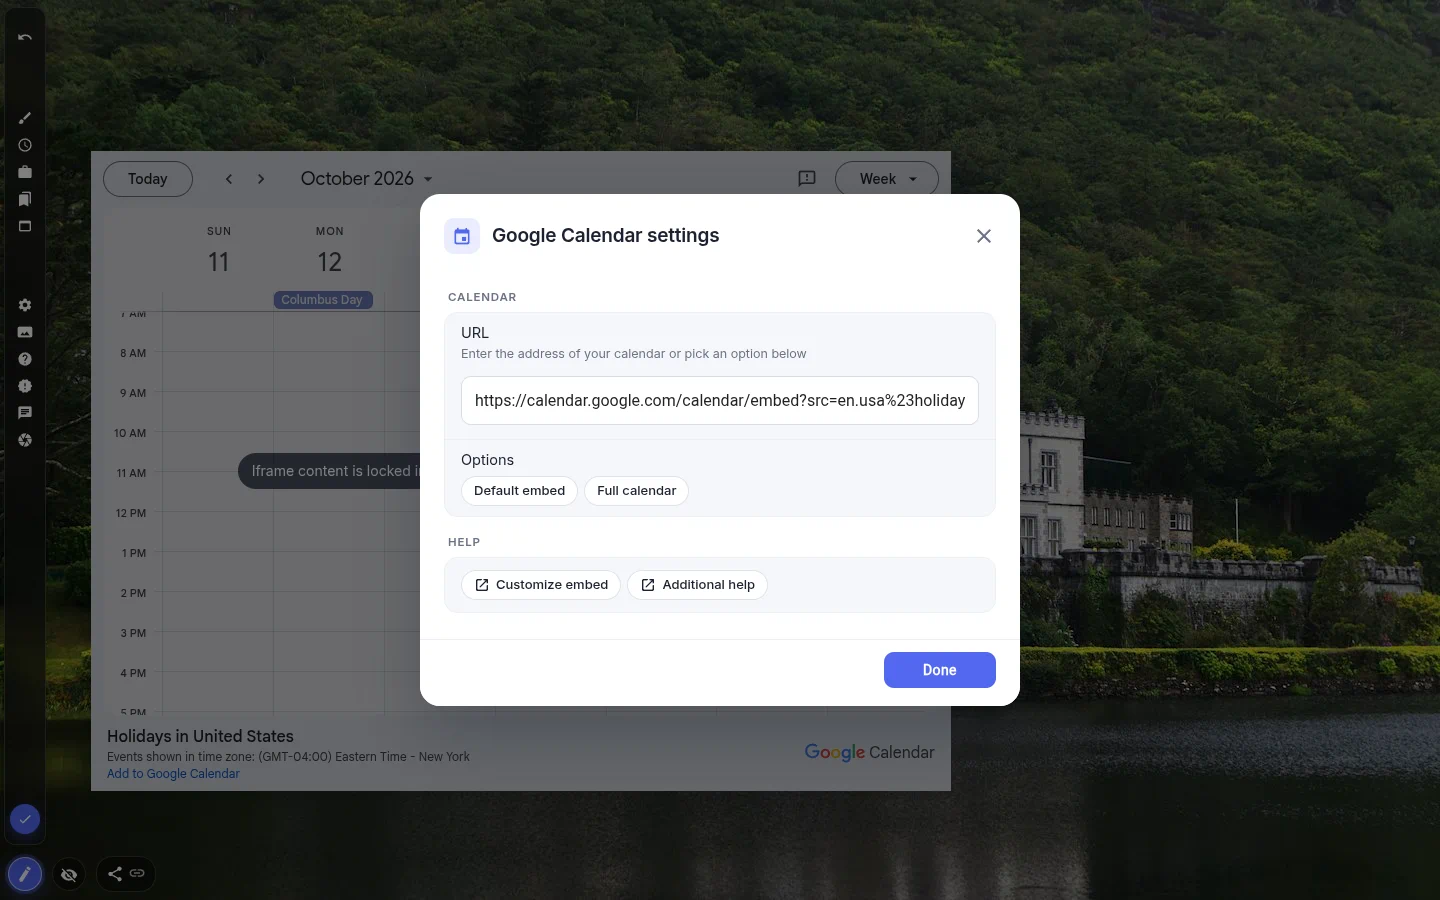Select the MON 12 date header

(x=329, y=251)
